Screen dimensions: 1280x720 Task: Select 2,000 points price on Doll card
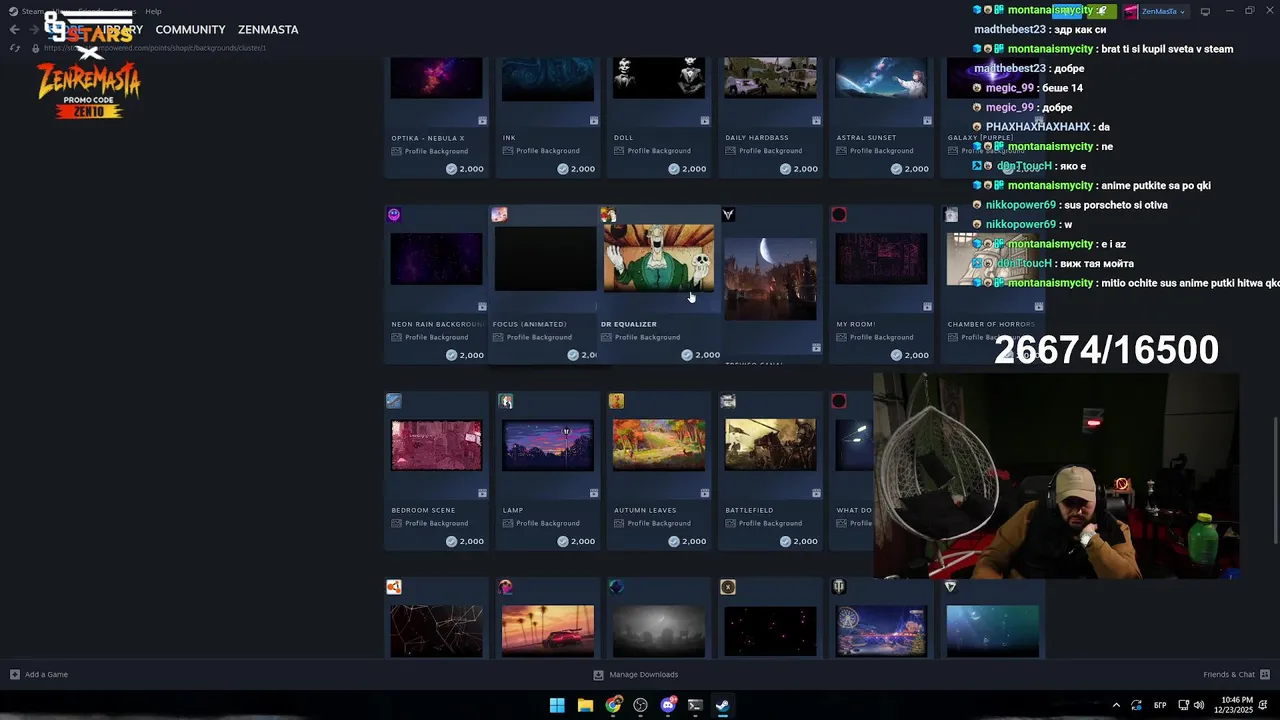click(x=687, y=169)
